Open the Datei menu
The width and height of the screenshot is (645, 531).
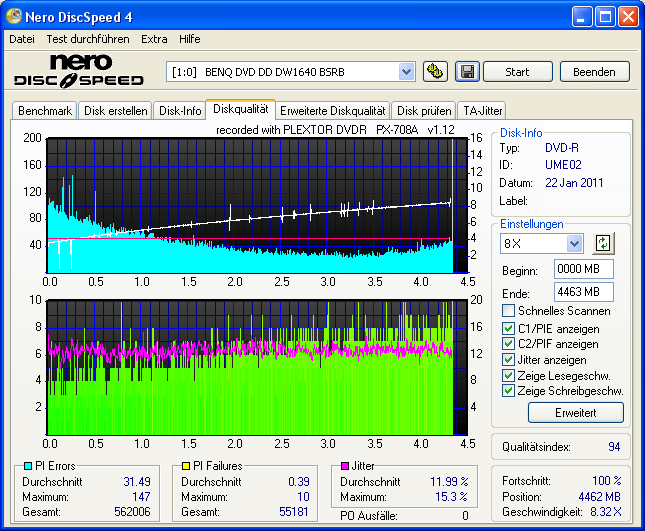(22, 39)
